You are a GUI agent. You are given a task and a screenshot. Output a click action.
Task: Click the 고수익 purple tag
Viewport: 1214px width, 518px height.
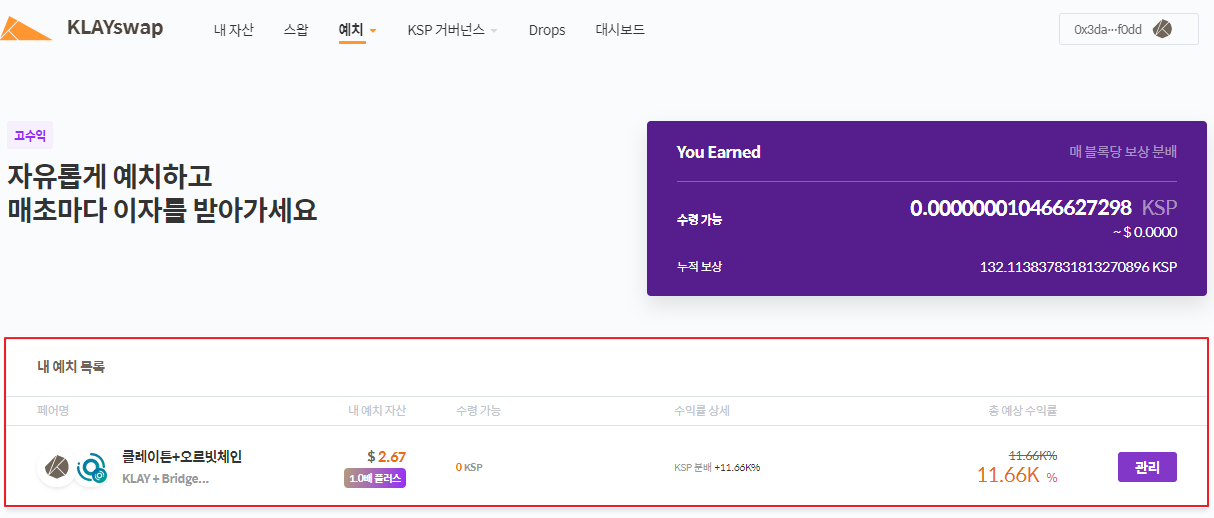(x=30, y=135)
